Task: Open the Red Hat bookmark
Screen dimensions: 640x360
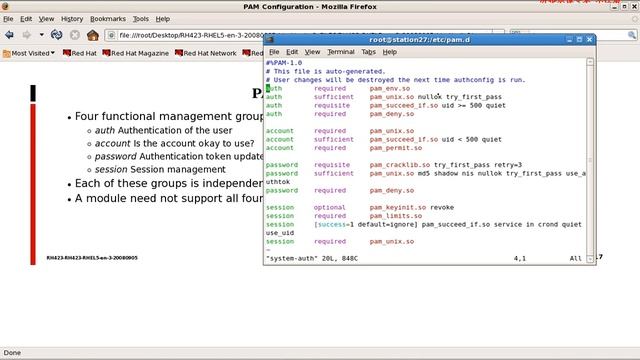Action: pos(80,53)
